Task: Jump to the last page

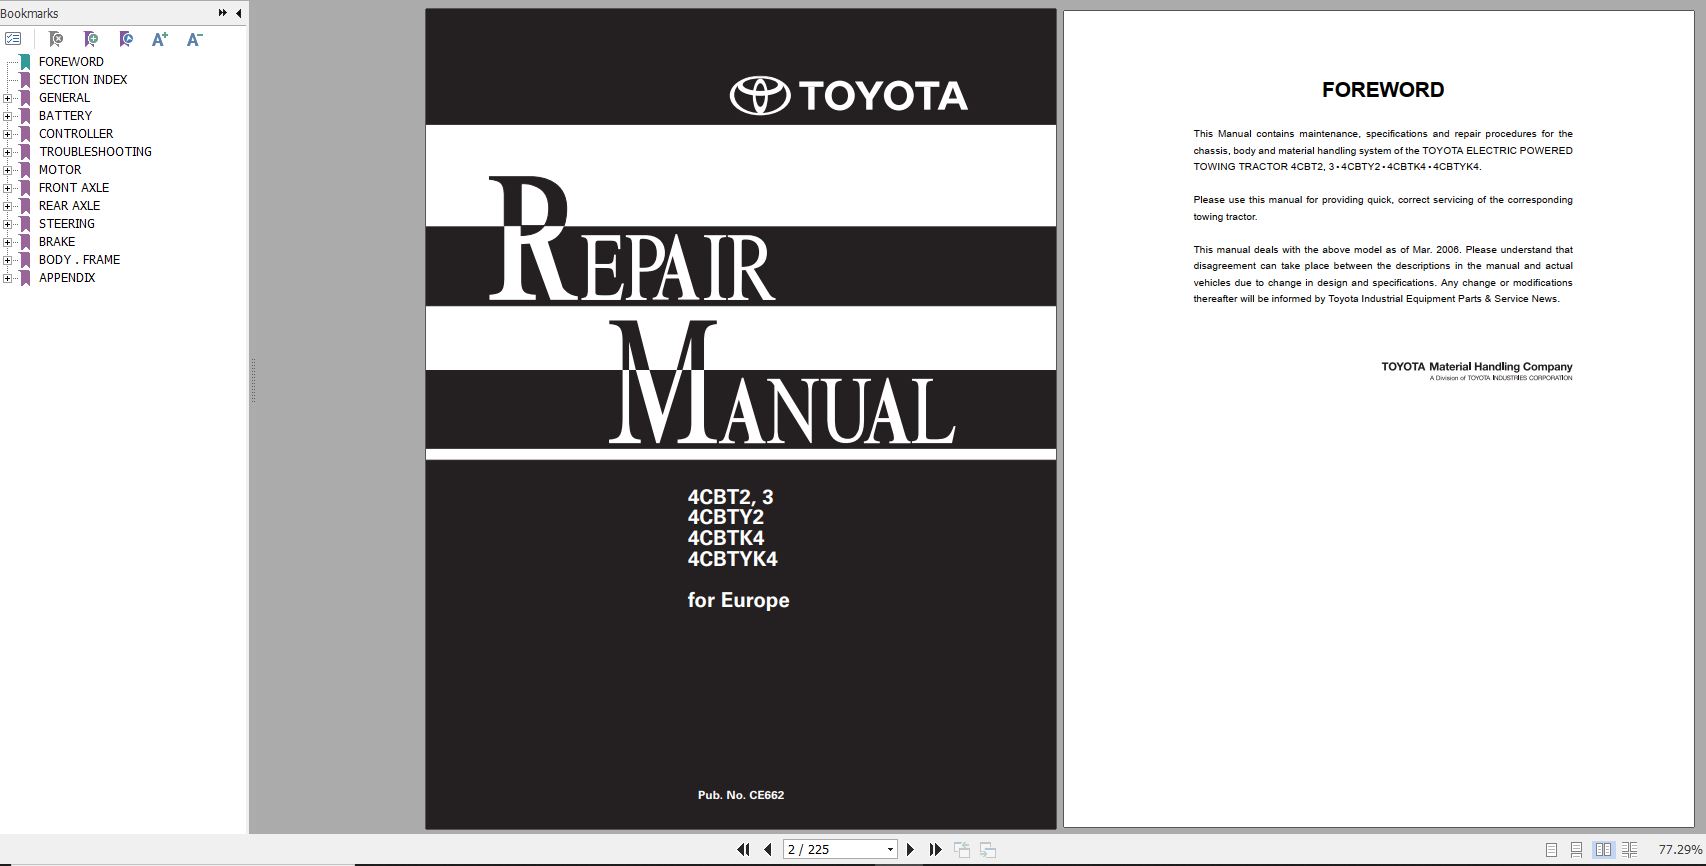Action: coord(935,849)
